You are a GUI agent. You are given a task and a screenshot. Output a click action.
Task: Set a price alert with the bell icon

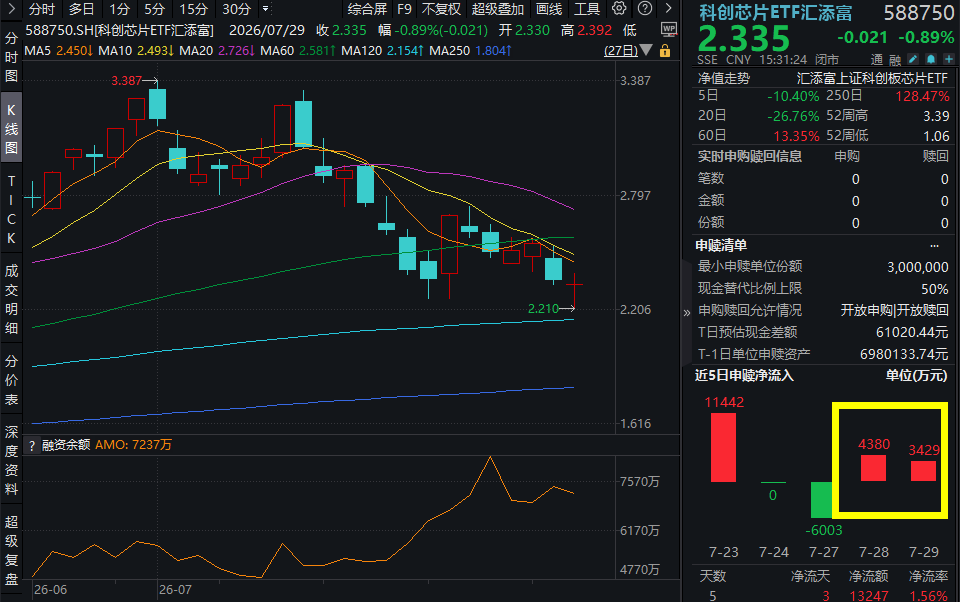(931, 59)
